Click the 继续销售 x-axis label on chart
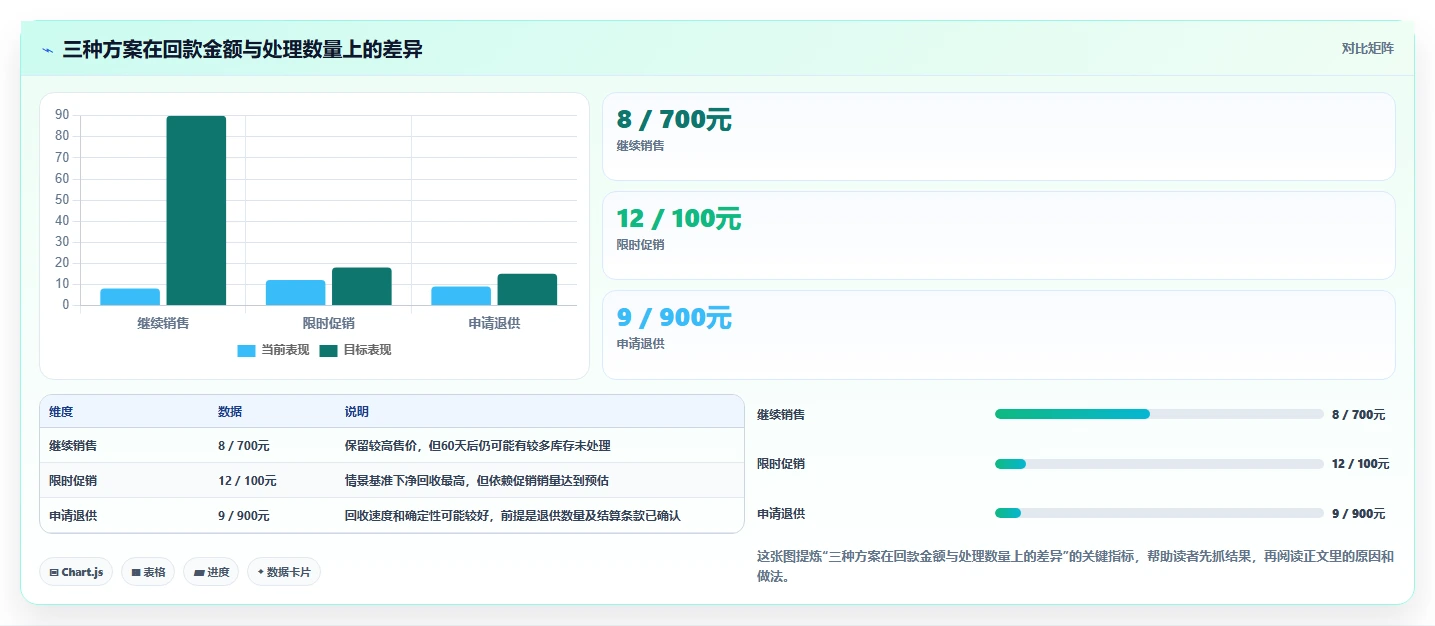1435x626 pixels. click(x=163, y=323)
